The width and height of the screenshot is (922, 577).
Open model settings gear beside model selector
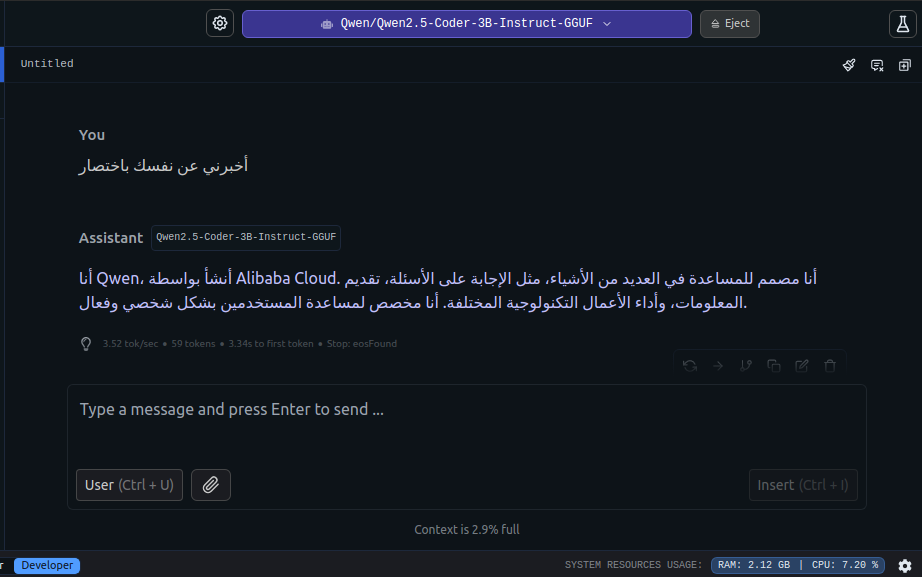[x=220, y=24]
